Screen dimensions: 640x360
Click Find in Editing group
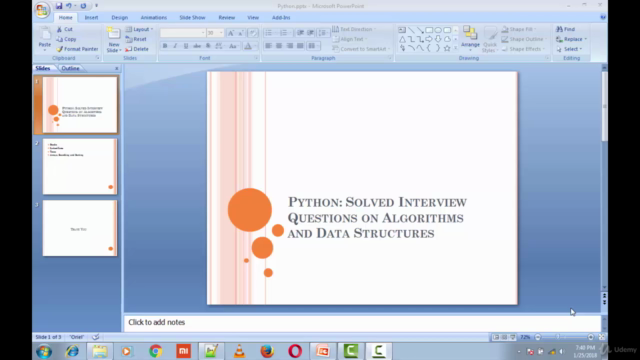pyautogui.click(x=565, y=29)
